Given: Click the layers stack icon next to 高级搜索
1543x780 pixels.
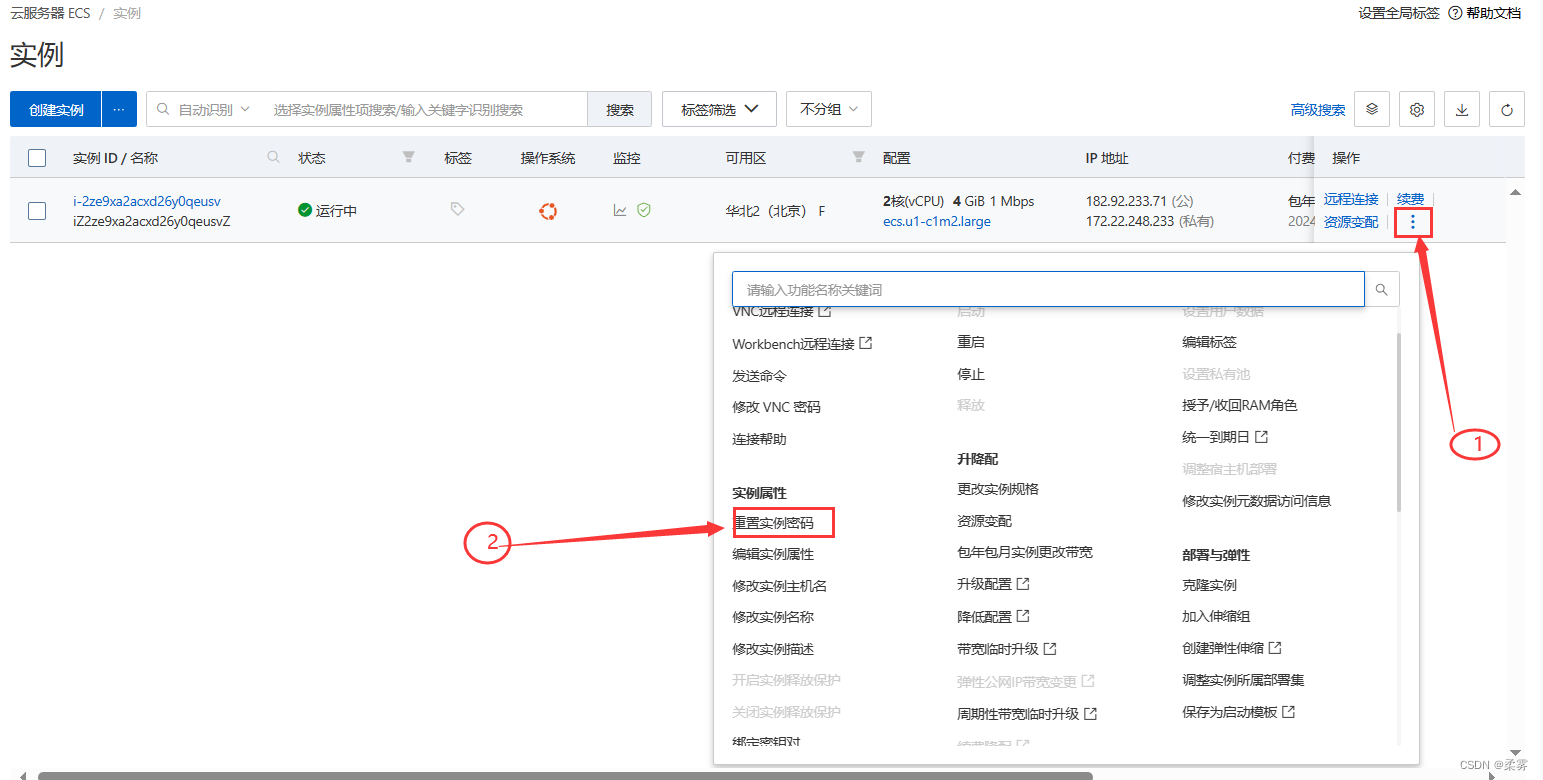Looking at the screenshot, I should [1372, 110].
